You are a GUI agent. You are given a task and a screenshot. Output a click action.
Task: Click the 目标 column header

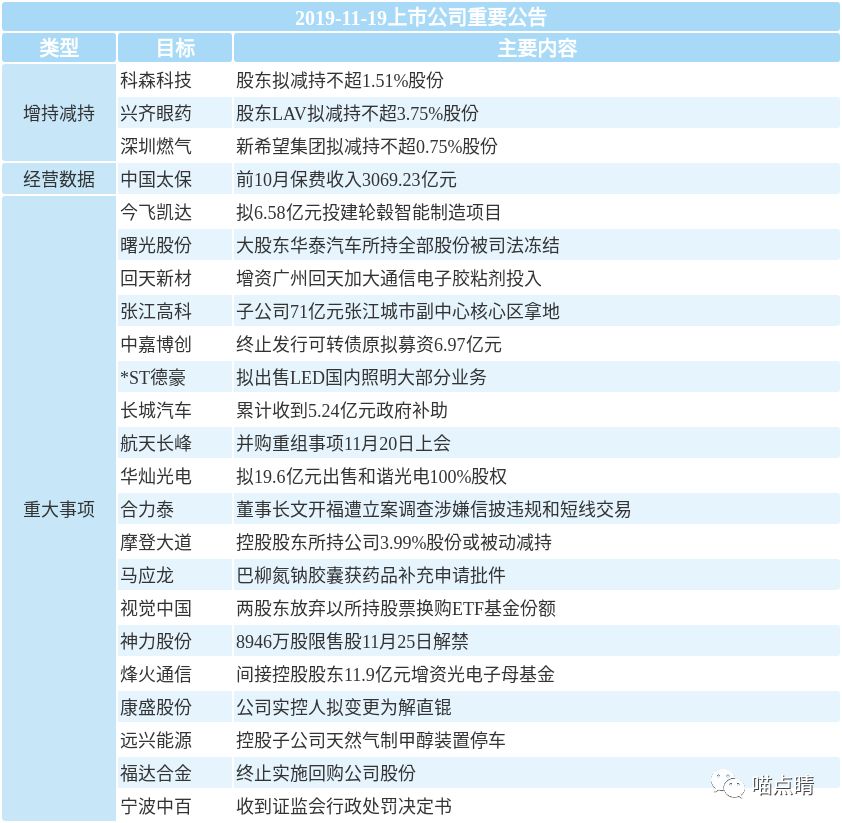point(175,48)
